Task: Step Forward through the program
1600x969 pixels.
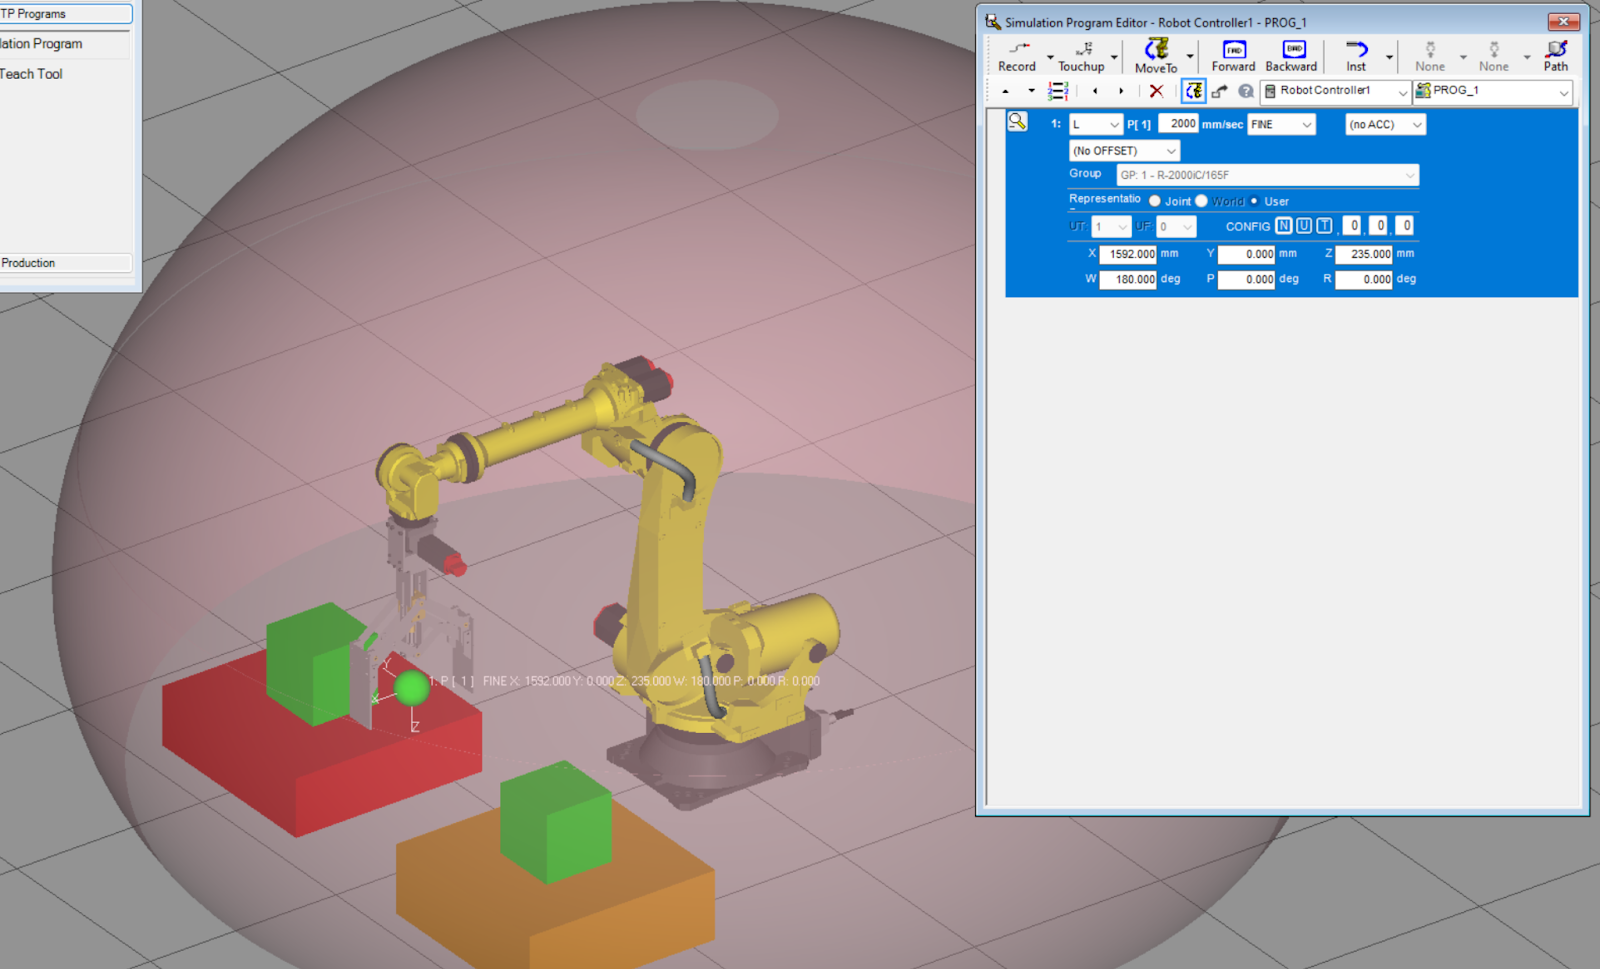Action: 1233,56
